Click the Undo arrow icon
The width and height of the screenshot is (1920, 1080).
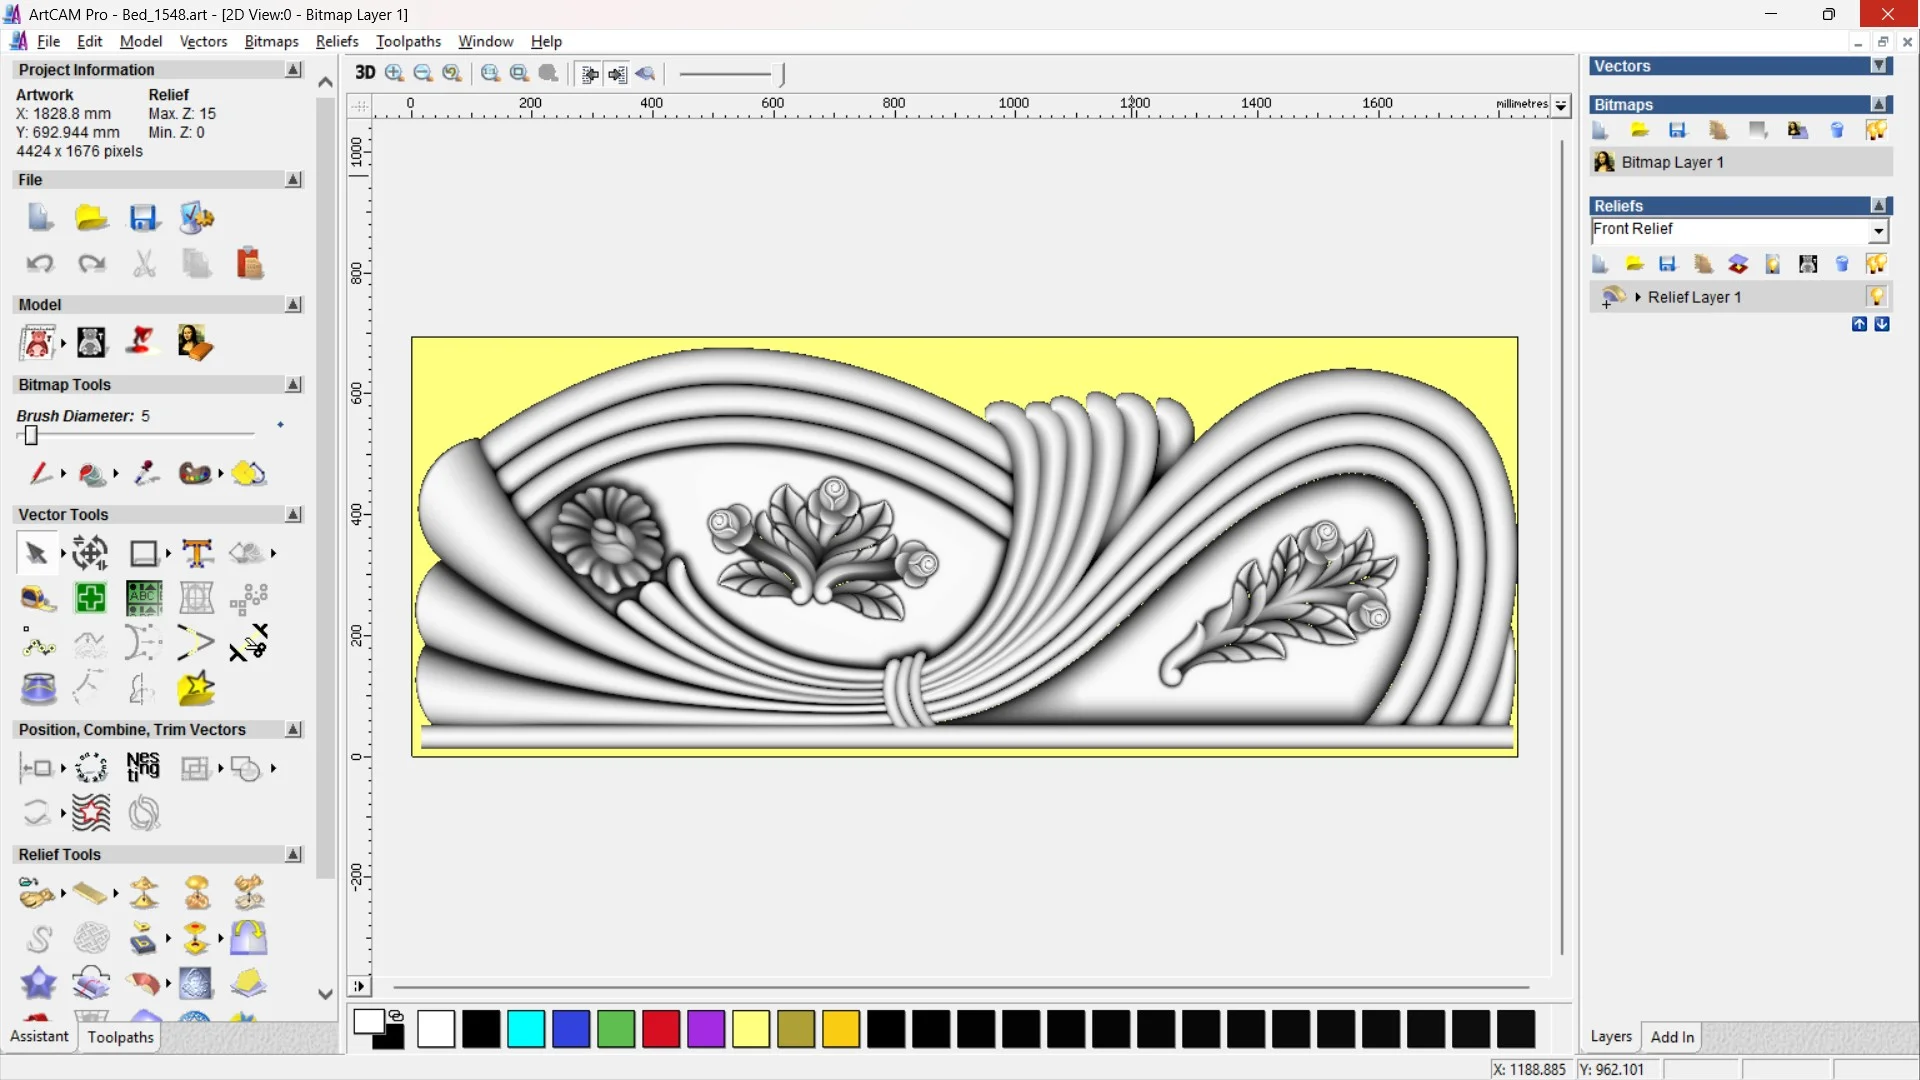[40, 263]
